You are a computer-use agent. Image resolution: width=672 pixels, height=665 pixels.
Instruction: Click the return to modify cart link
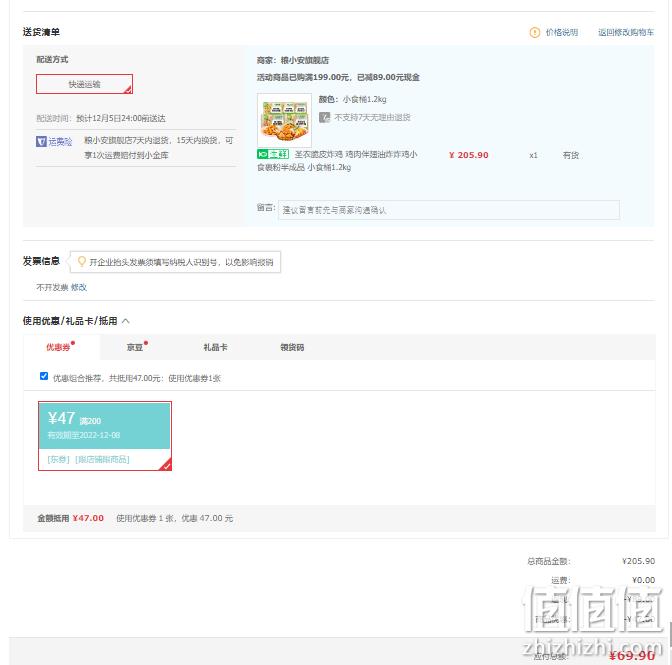[626, 32]
